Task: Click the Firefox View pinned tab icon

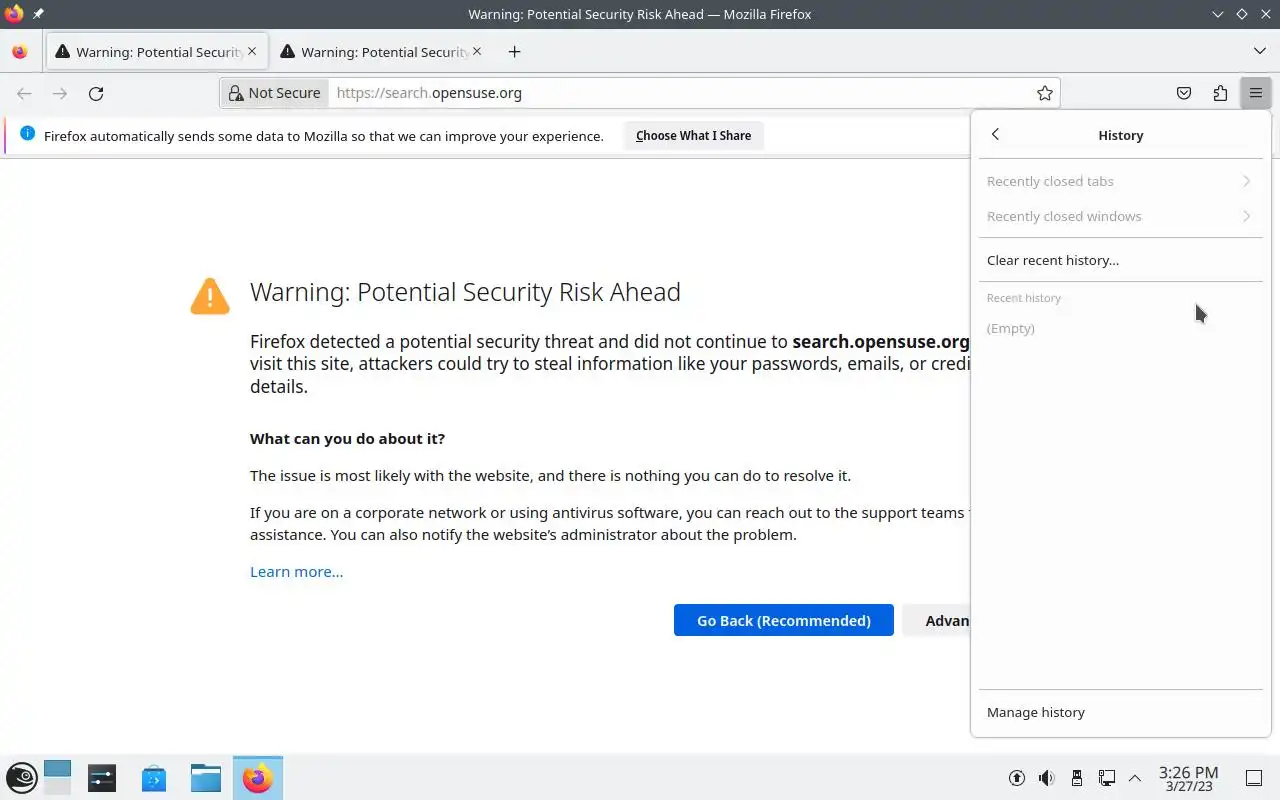Action: [x=20, y=52]
